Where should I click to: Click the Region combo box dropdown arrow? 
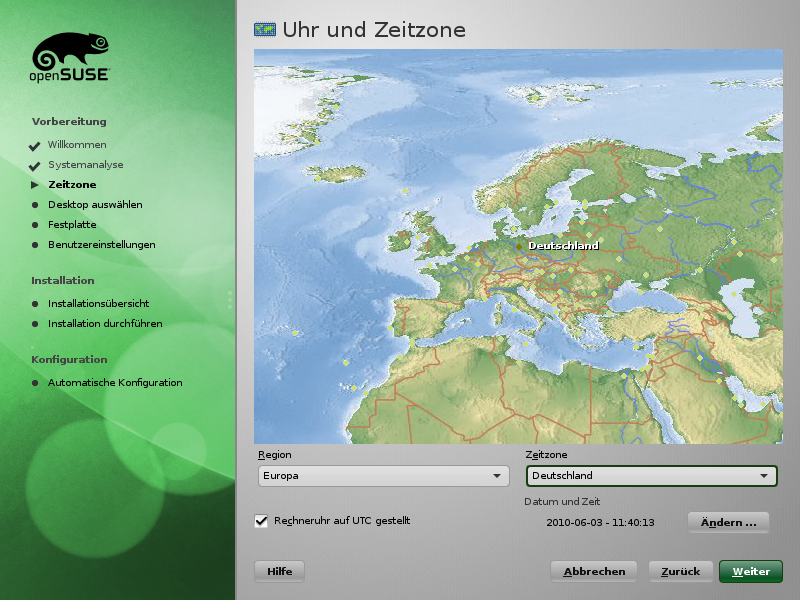[496, 476]
